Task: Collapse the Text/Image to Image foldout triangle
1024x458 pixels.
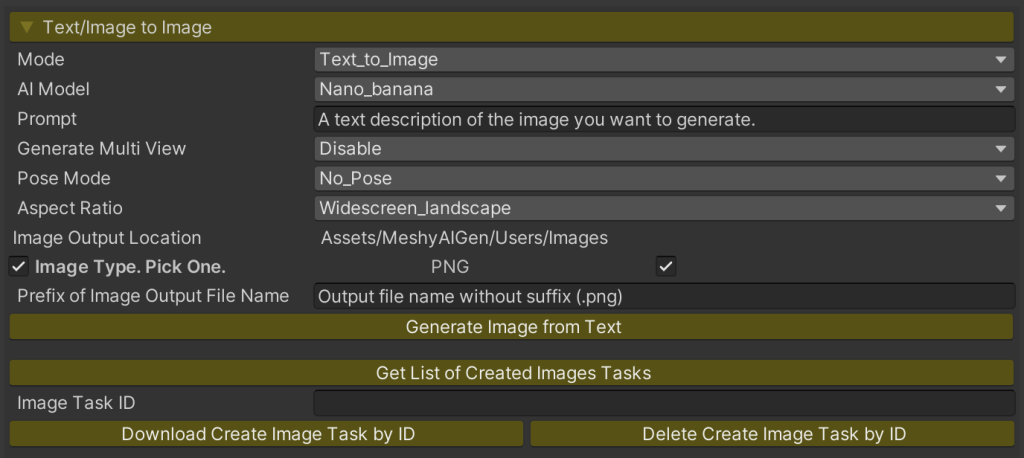Action: coord(27,27)
